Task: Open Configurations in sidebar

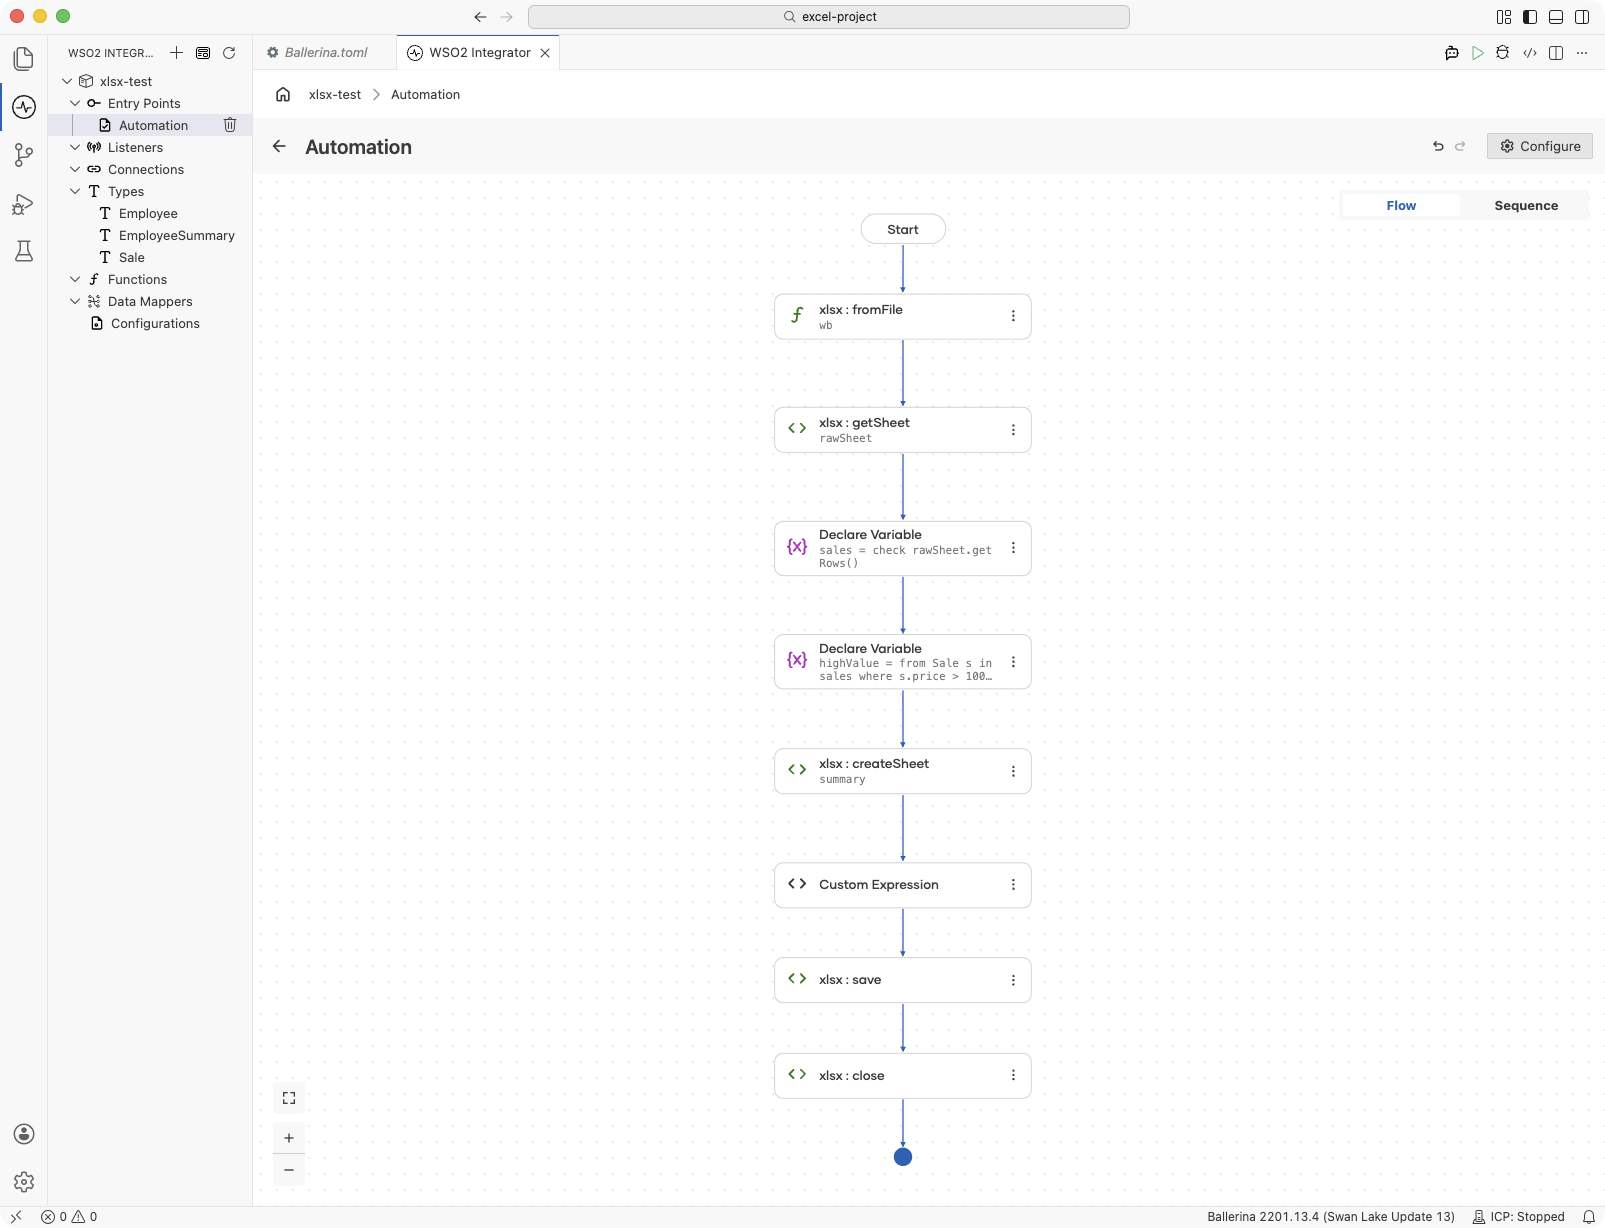Action: [155, 323]
